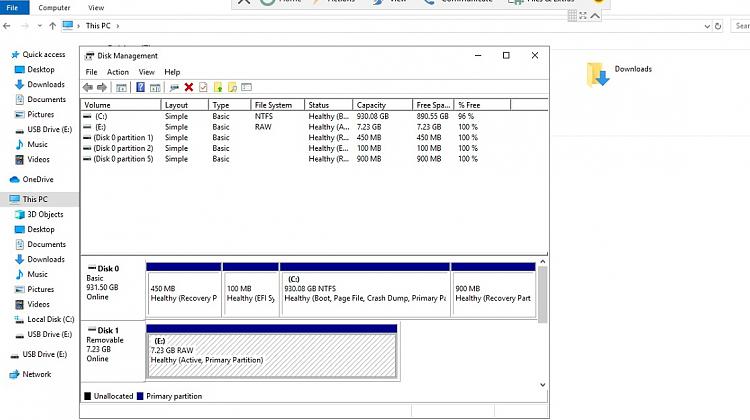
Task: Click the grid icon on remote session toolbar
Action: 572,16
